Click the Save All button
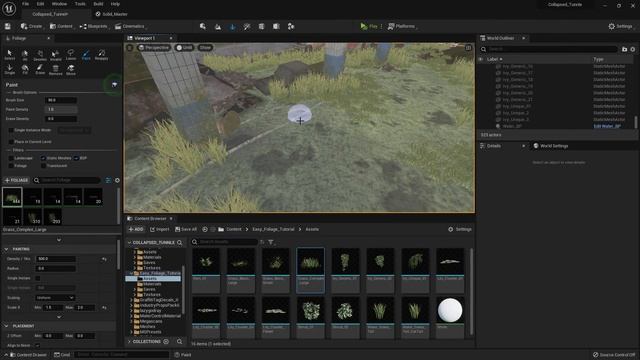This screenshot has width=640, height=360. (x=186, y=229)
